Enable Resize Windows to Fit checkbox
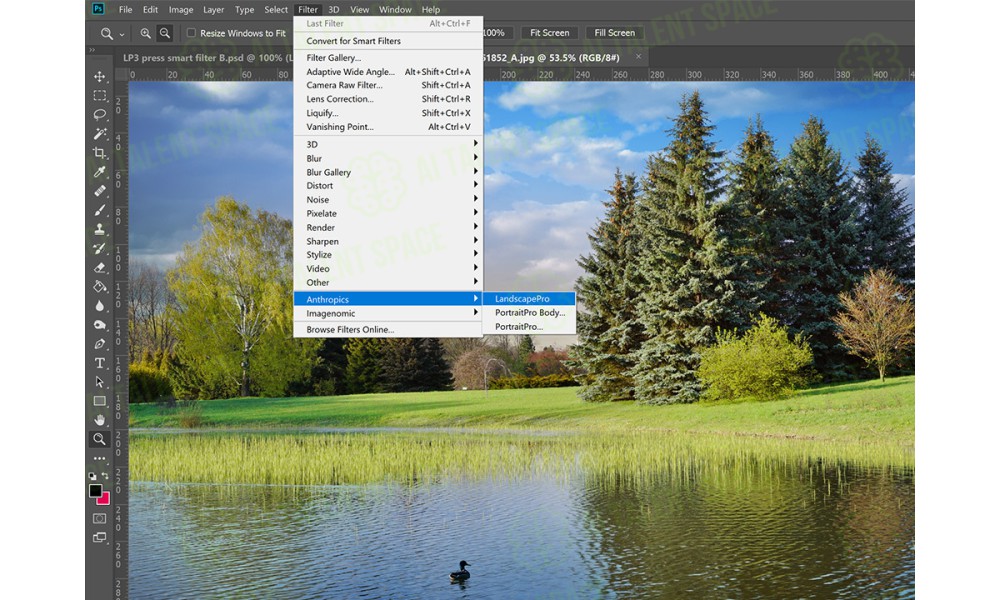Screen dimensions: 1000x600 tap(191, 33)
